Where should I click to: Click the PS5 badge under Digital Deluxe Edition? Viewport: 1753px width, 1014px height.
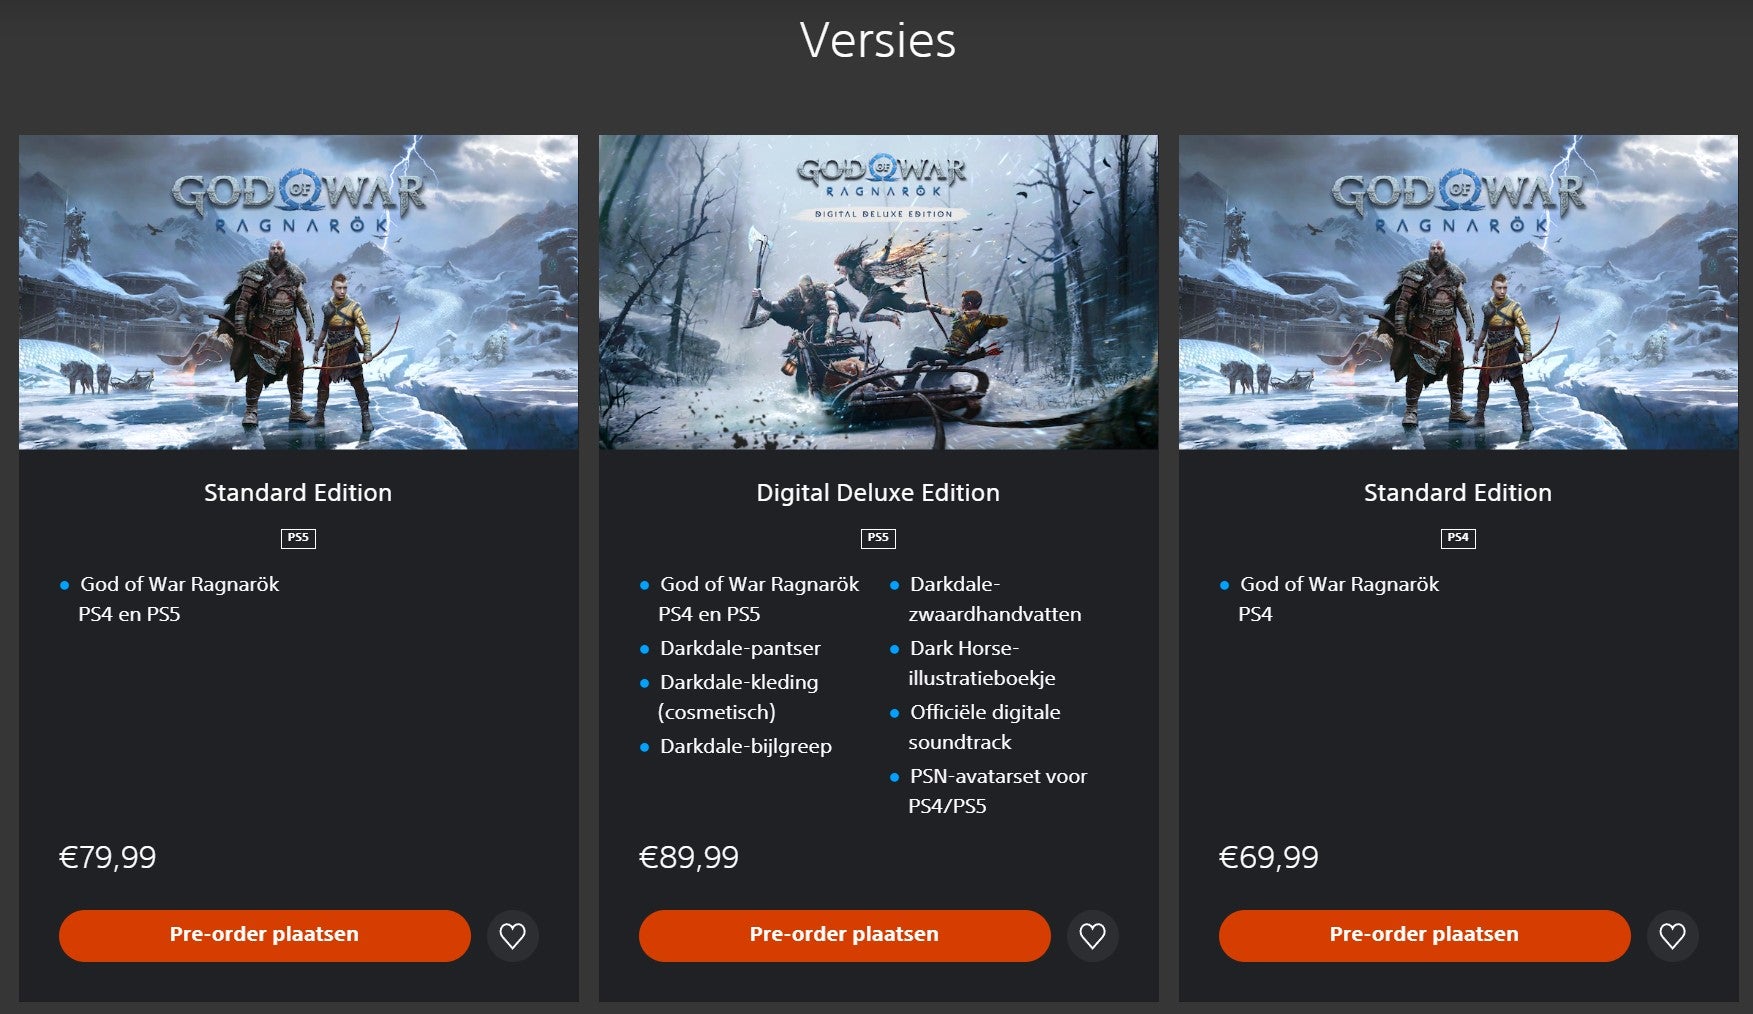(878, 538)
